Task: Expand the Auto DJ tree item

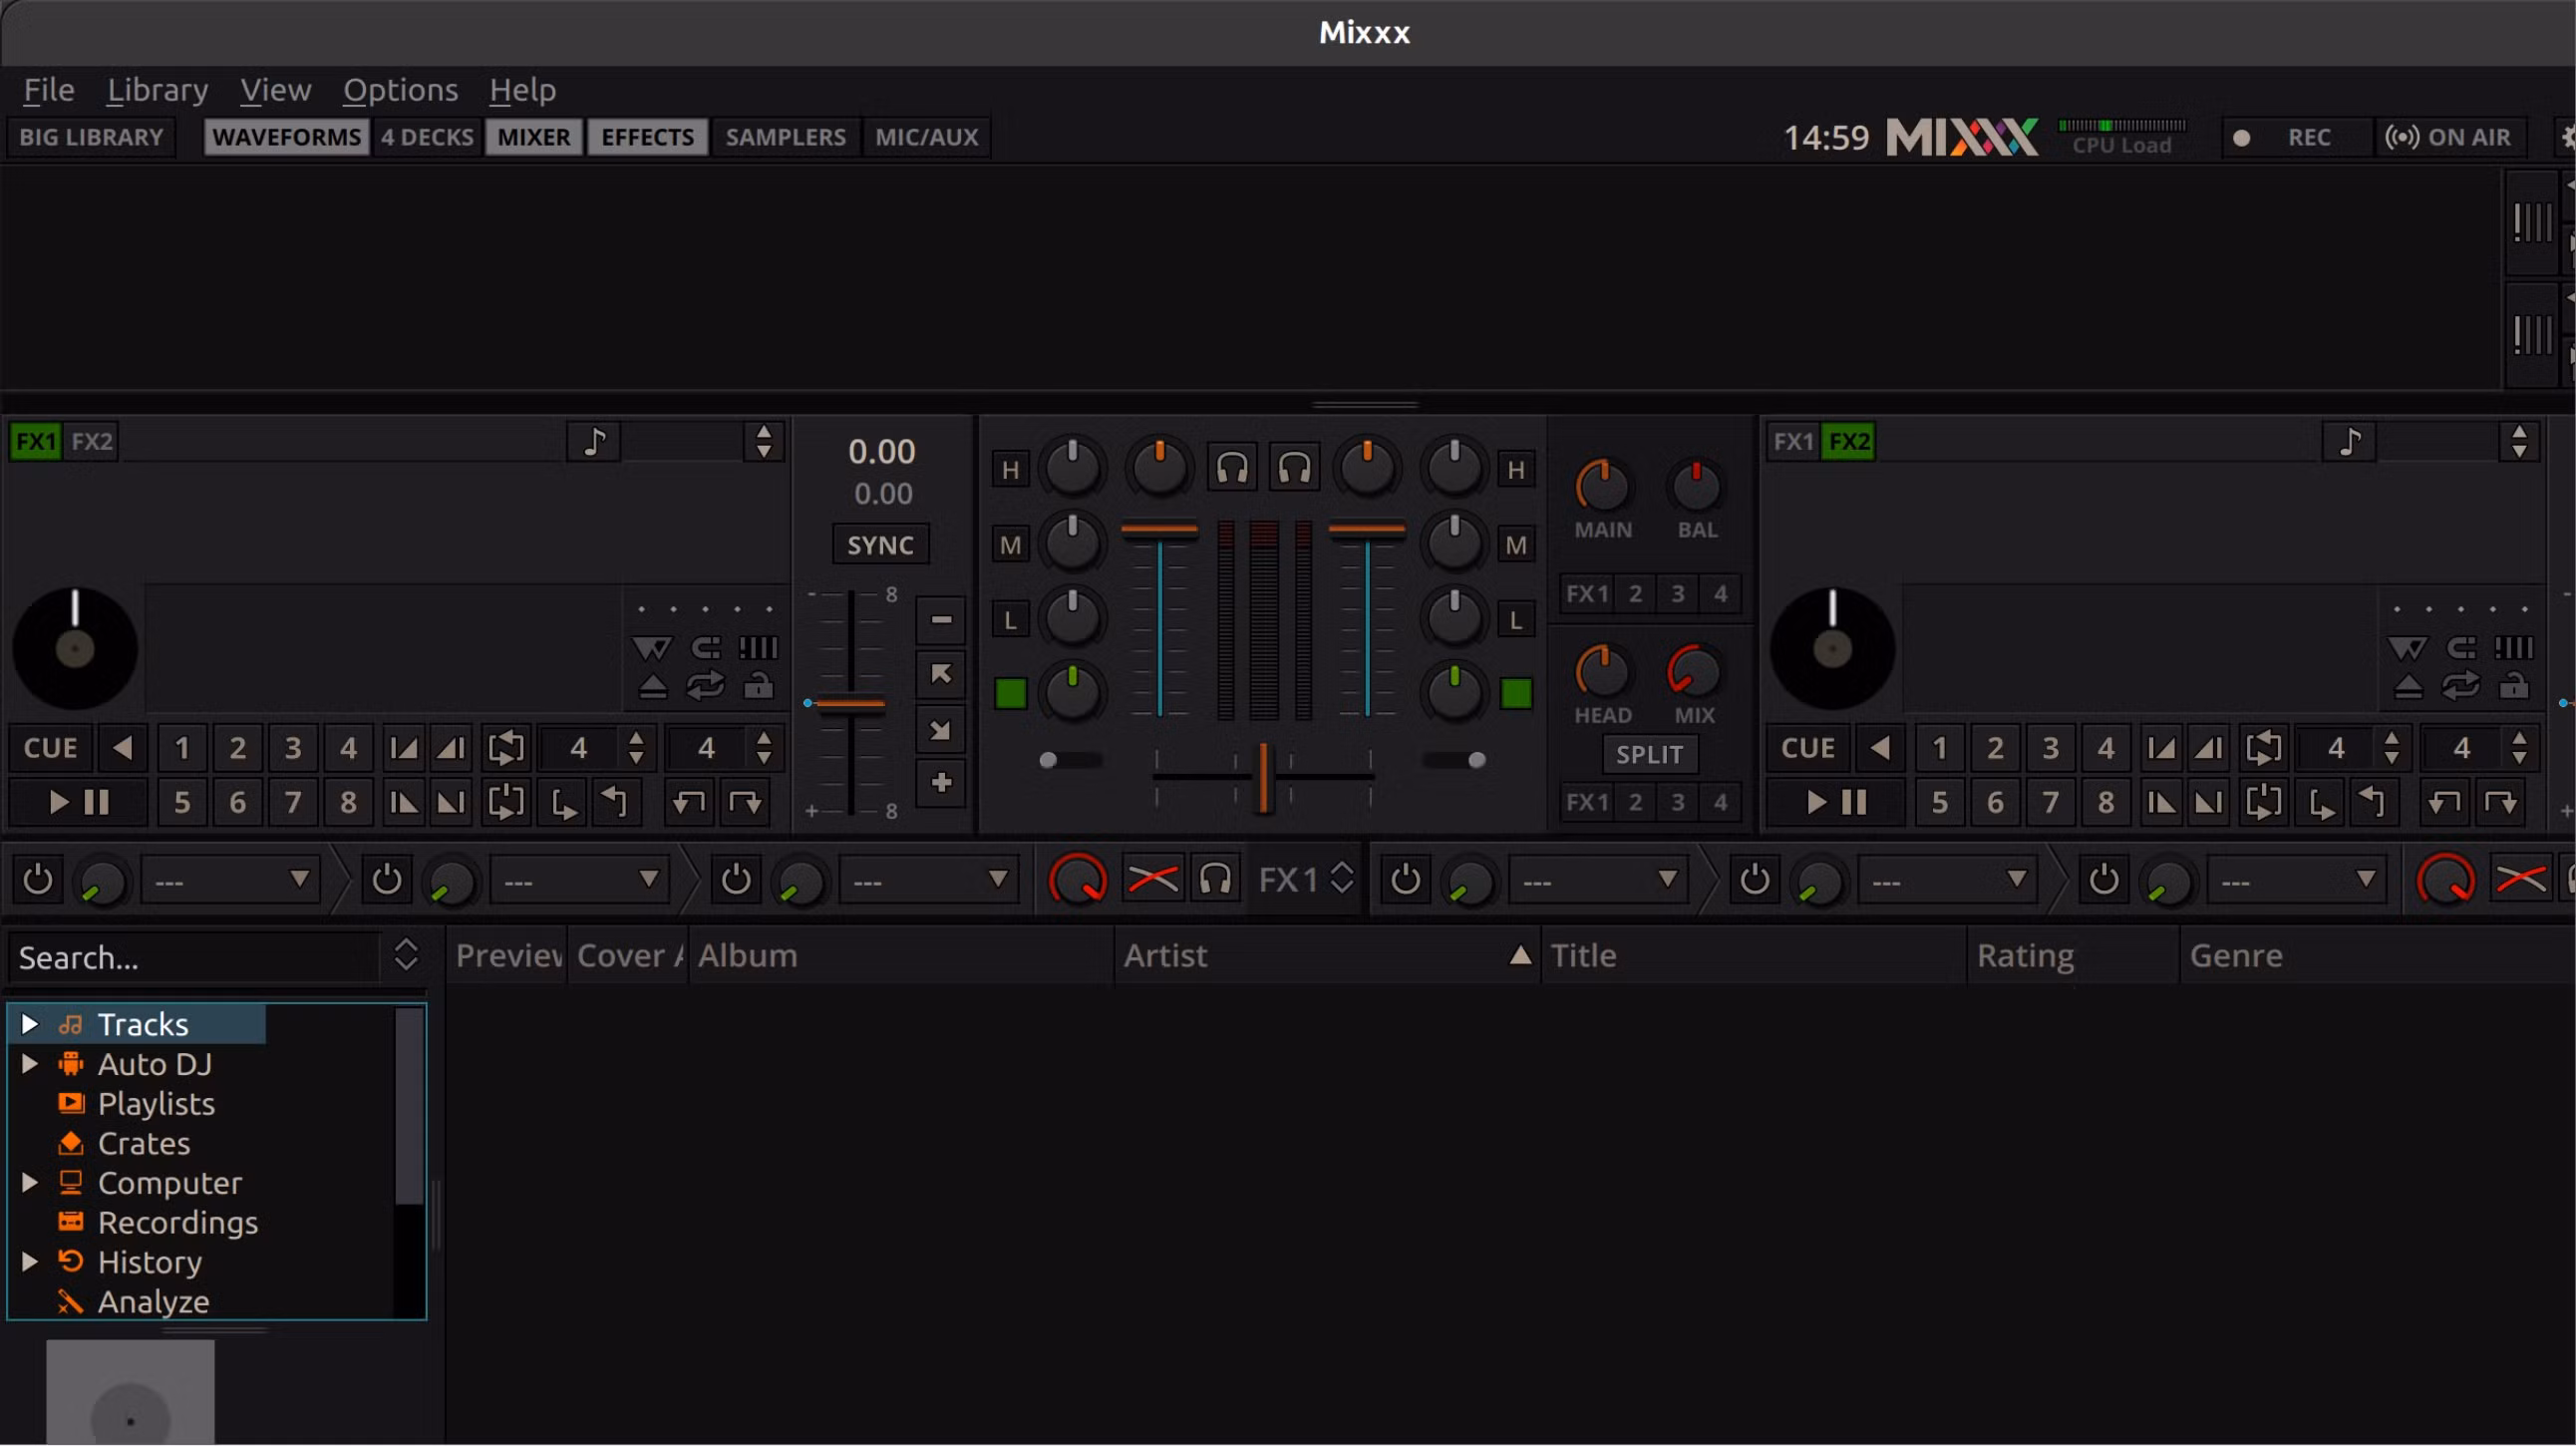Action: 30,1063
